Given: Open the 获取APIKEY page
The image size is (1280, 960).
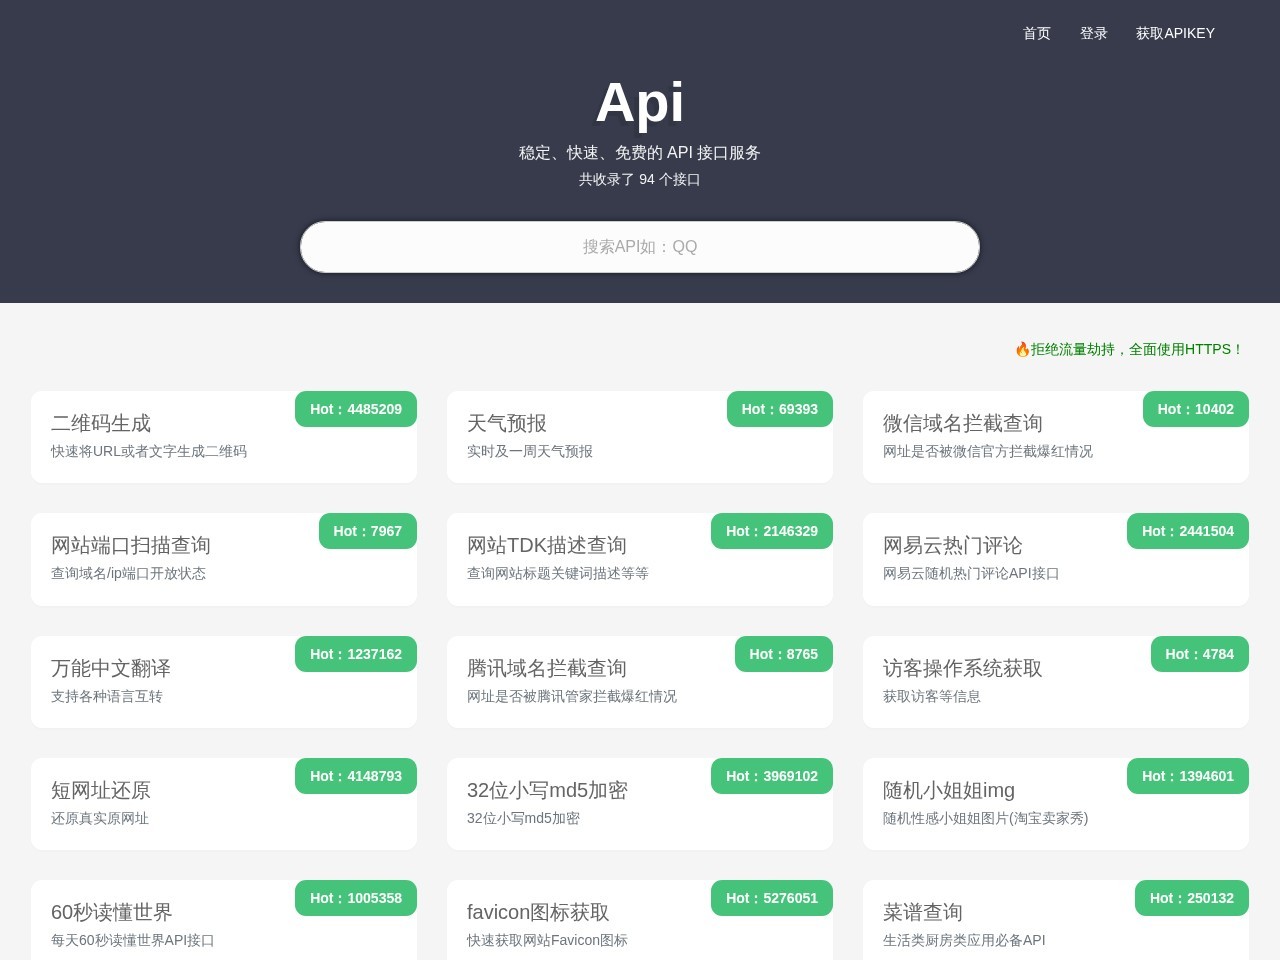Looking at the screenshot, I should [x=1176, y=33].
